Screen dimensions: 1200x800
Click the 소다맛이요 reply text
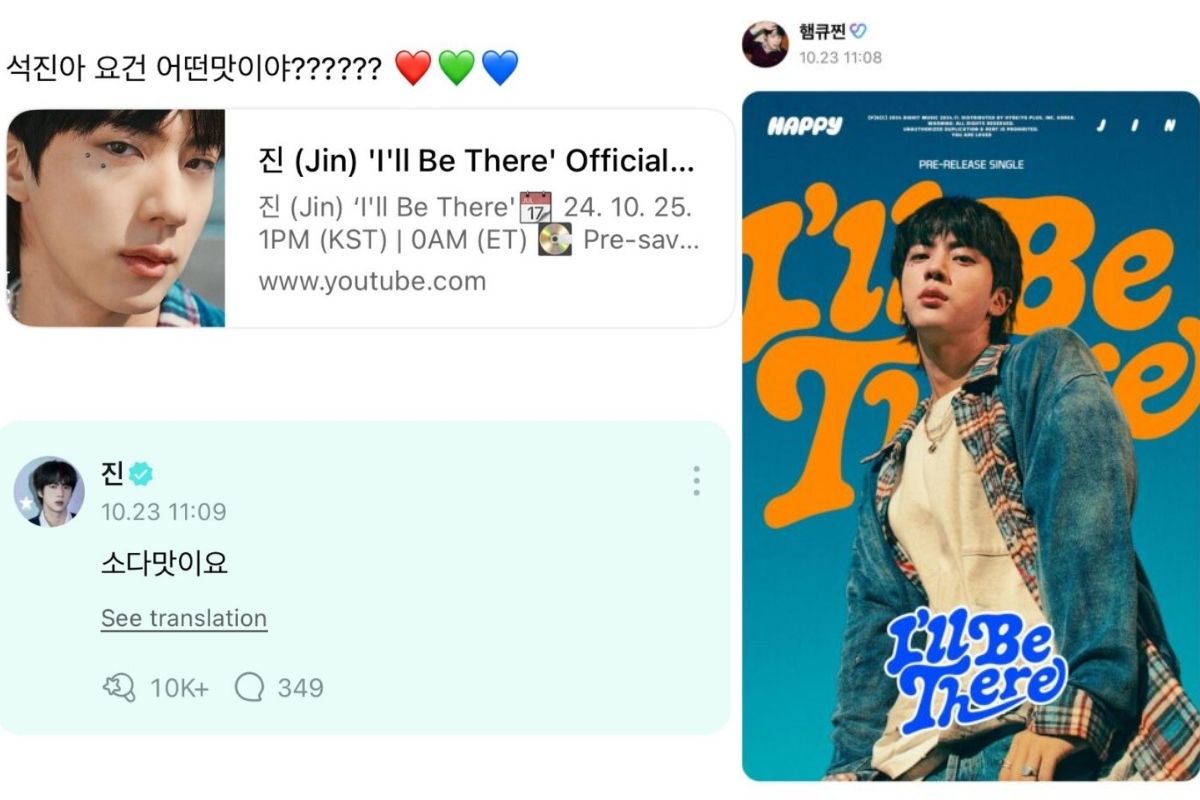click(x=165, y=564)
